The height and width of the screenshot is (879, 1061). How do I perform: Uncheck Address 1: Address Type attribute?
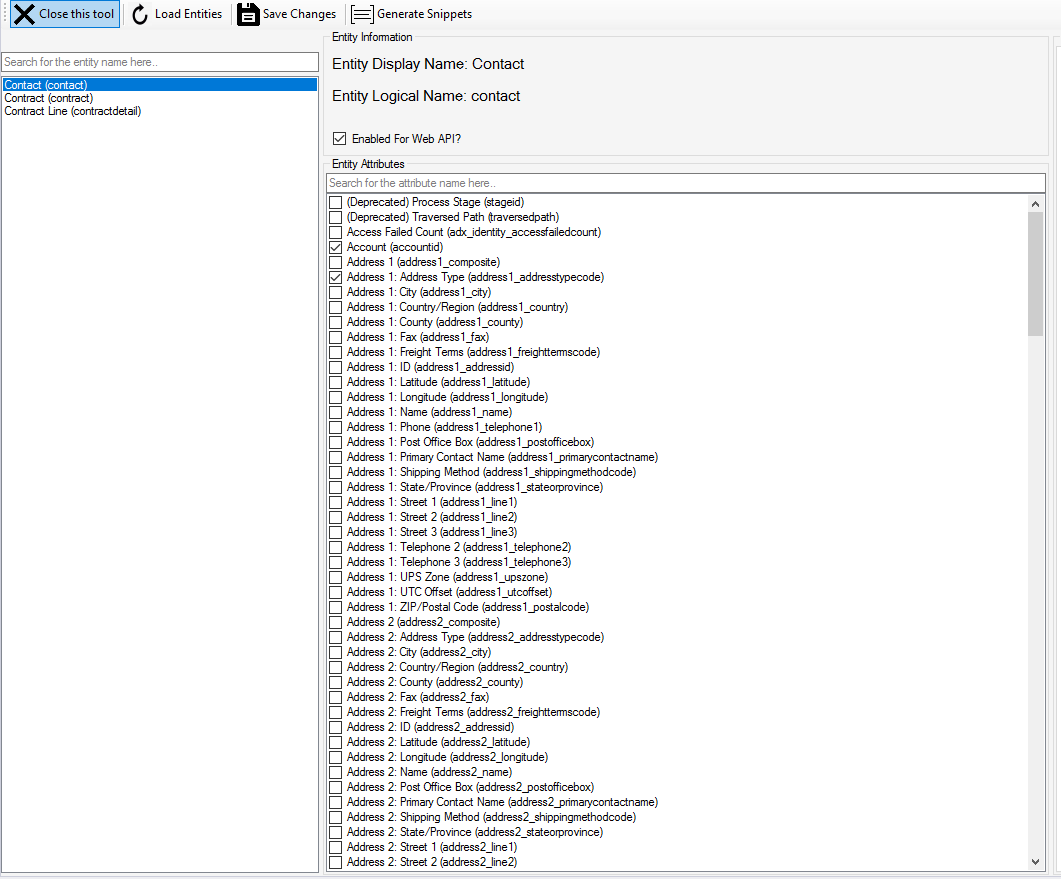click(x=336, y=277)
